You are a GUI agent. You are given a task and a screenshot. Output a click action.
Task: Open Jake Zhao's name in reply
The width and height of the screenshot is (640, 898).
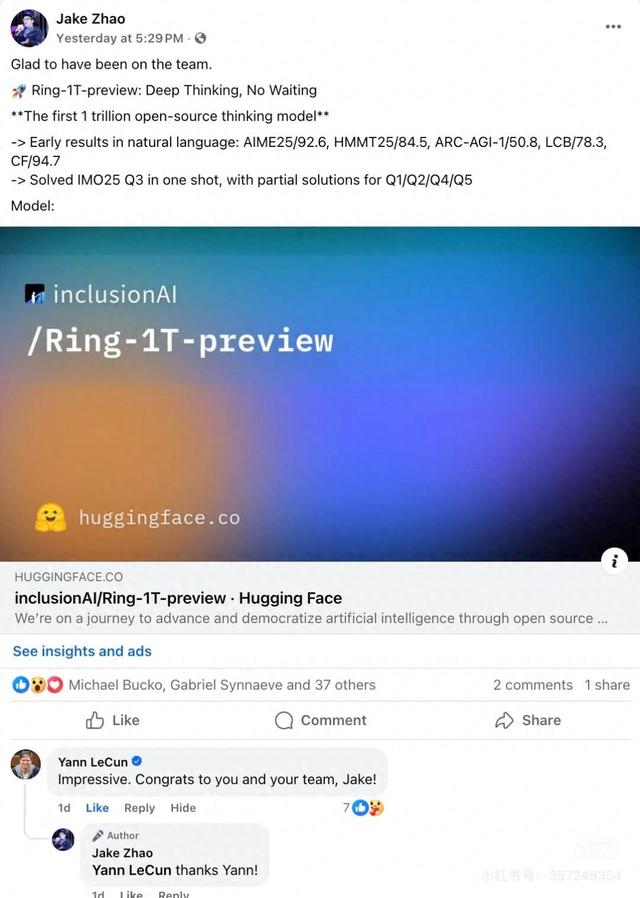[x=123, y=853]
